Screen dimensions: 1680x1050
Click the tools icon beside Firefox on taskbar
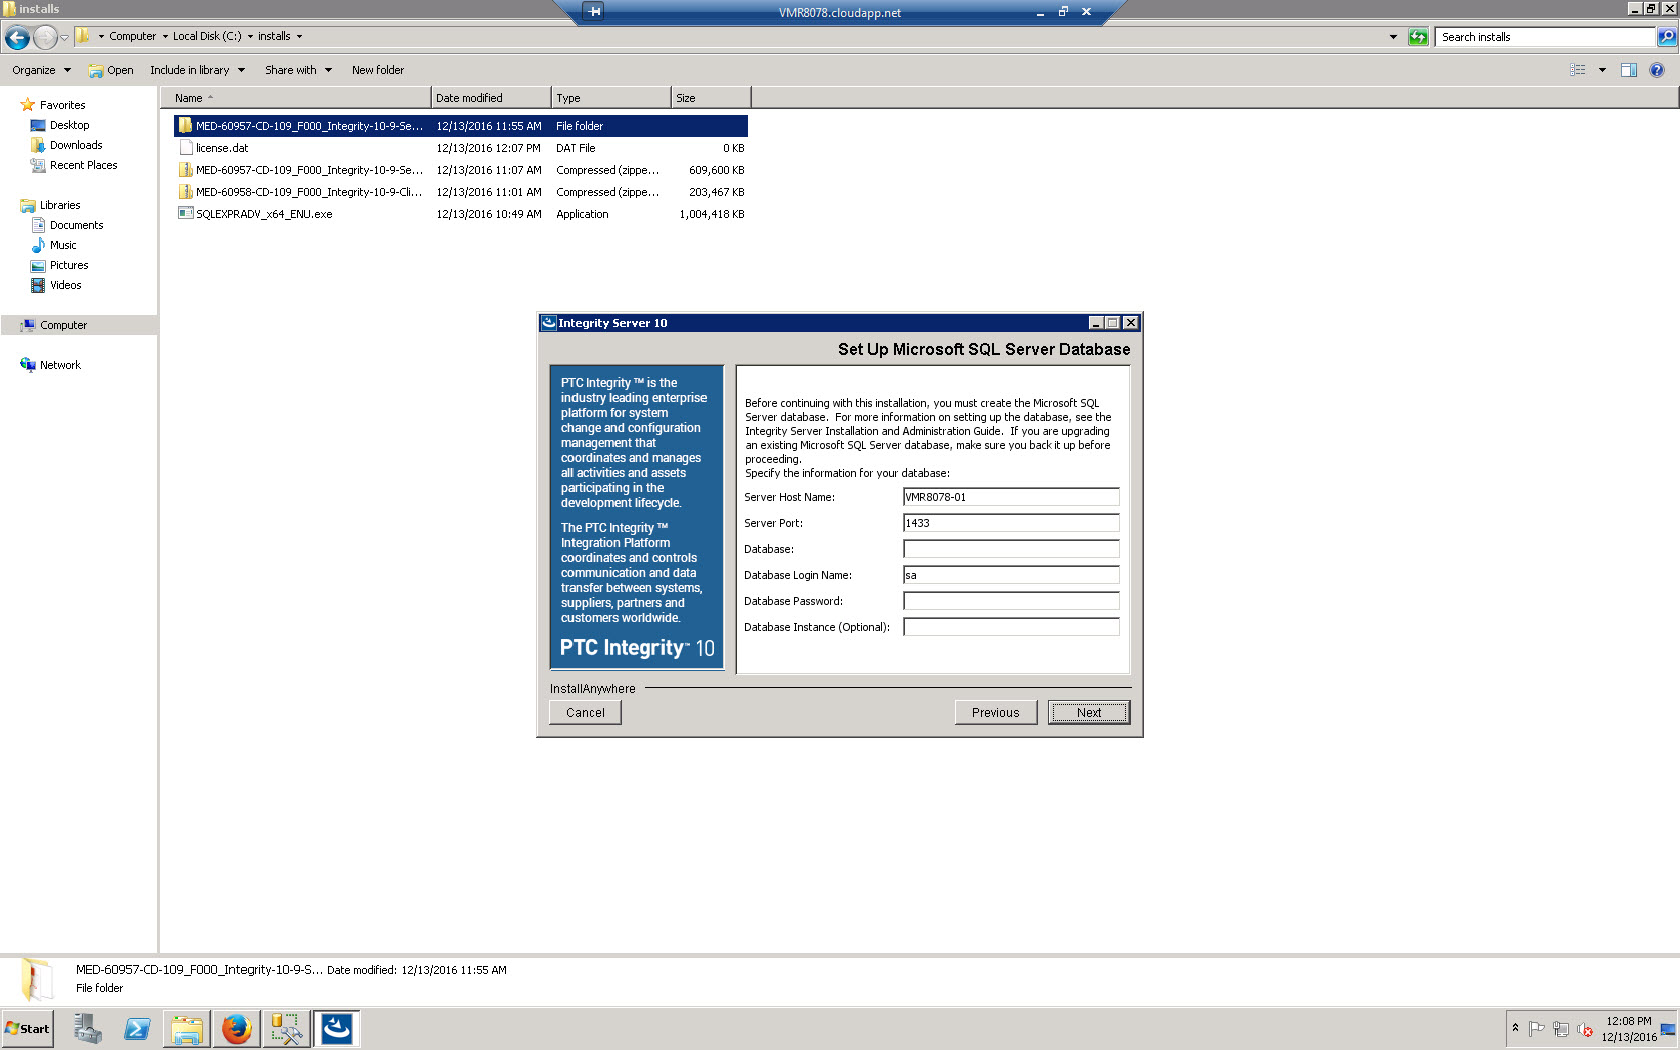click(286, 1028)
